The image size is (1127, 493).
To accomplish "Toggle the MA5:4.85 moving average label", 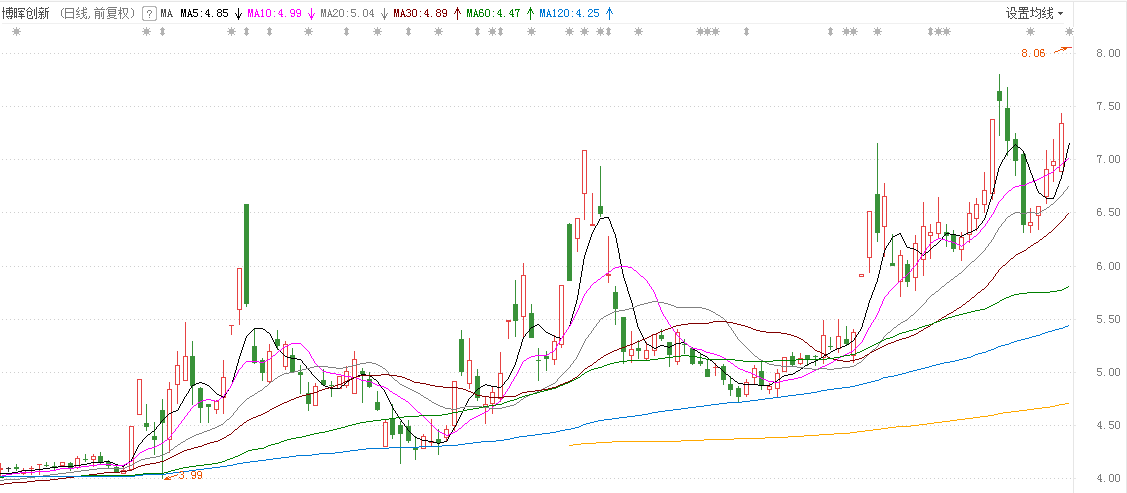I will (204, 14).
